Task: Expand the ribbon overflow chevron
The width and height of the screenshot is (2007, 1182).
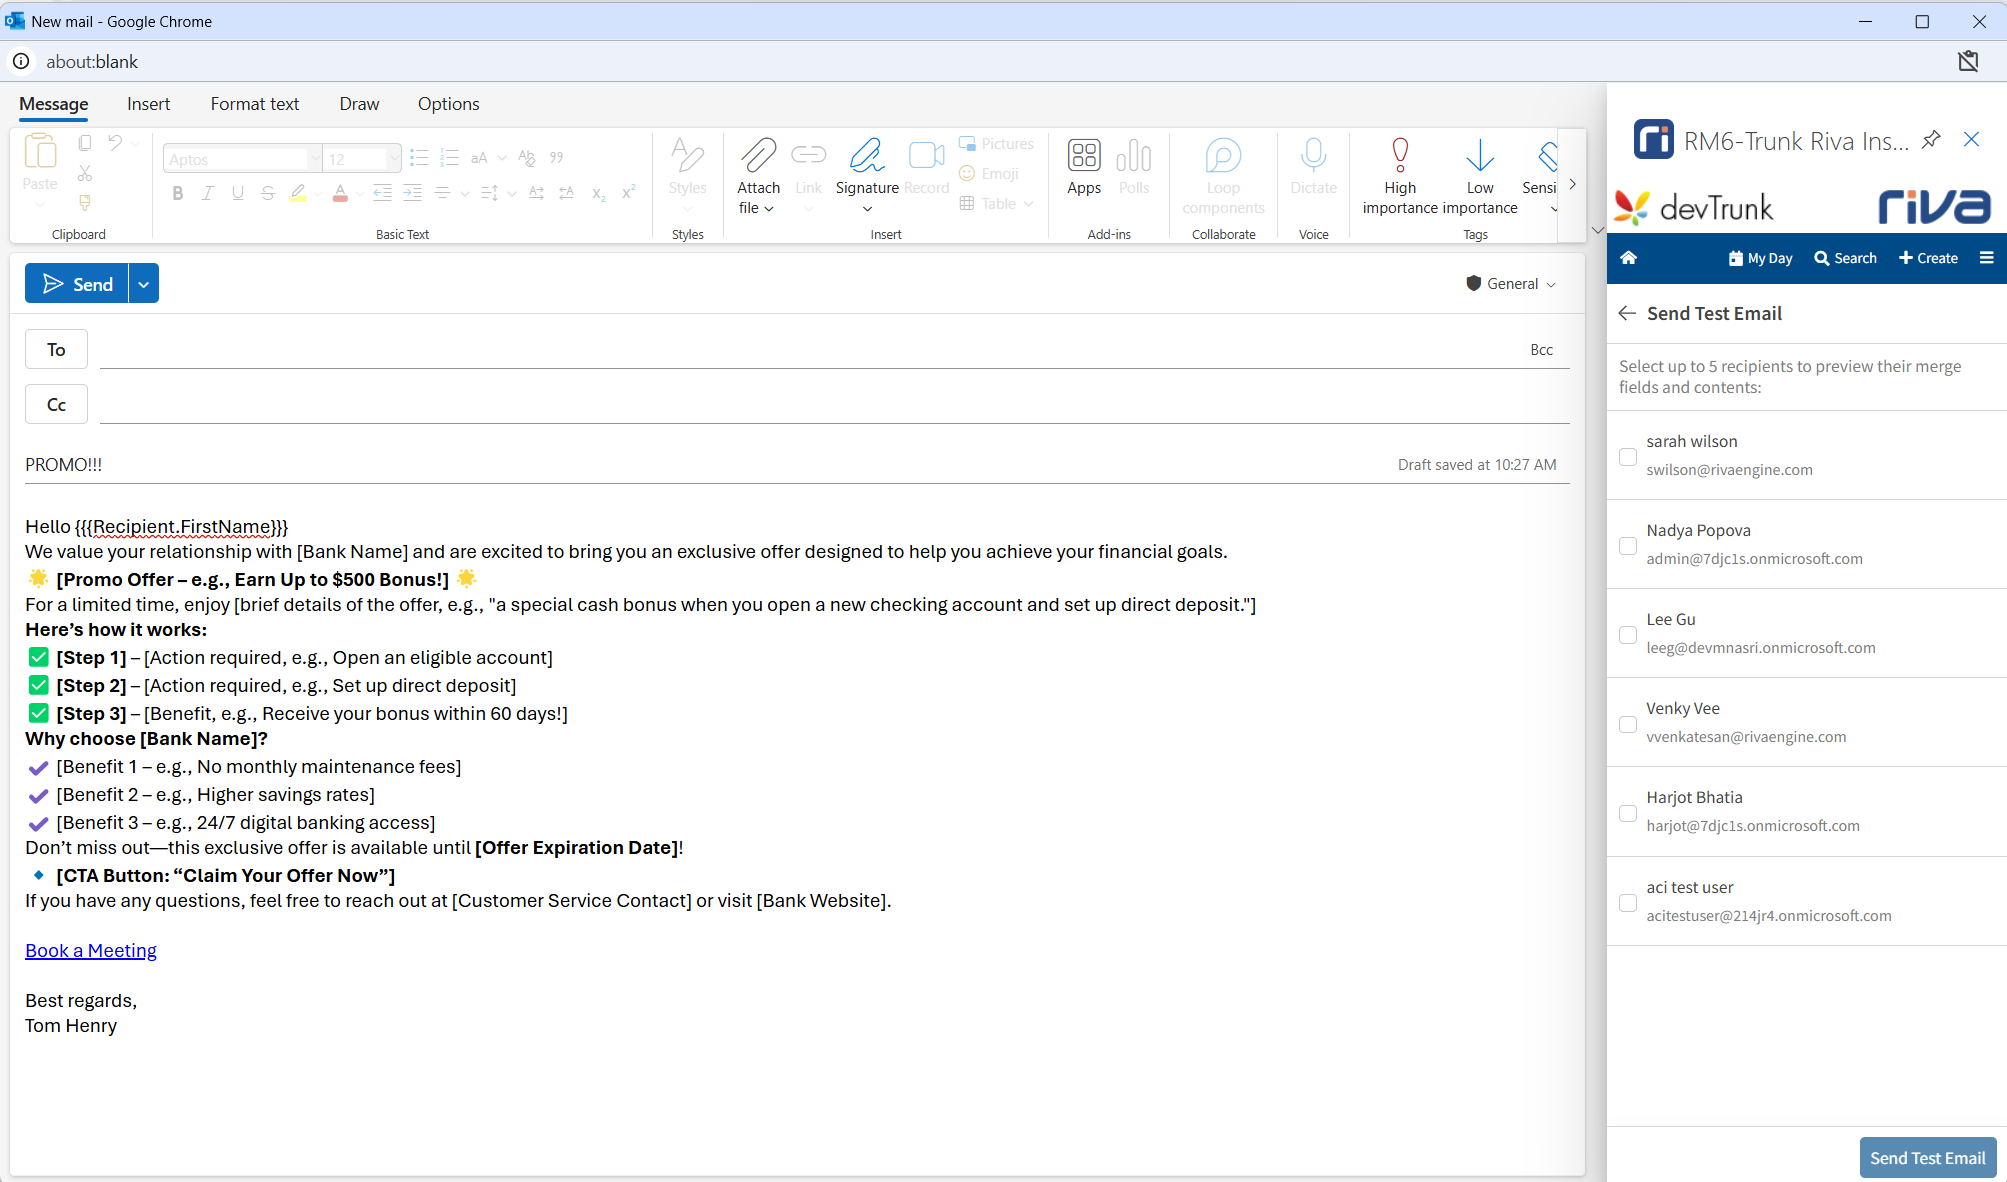Action: (1572, 185)
